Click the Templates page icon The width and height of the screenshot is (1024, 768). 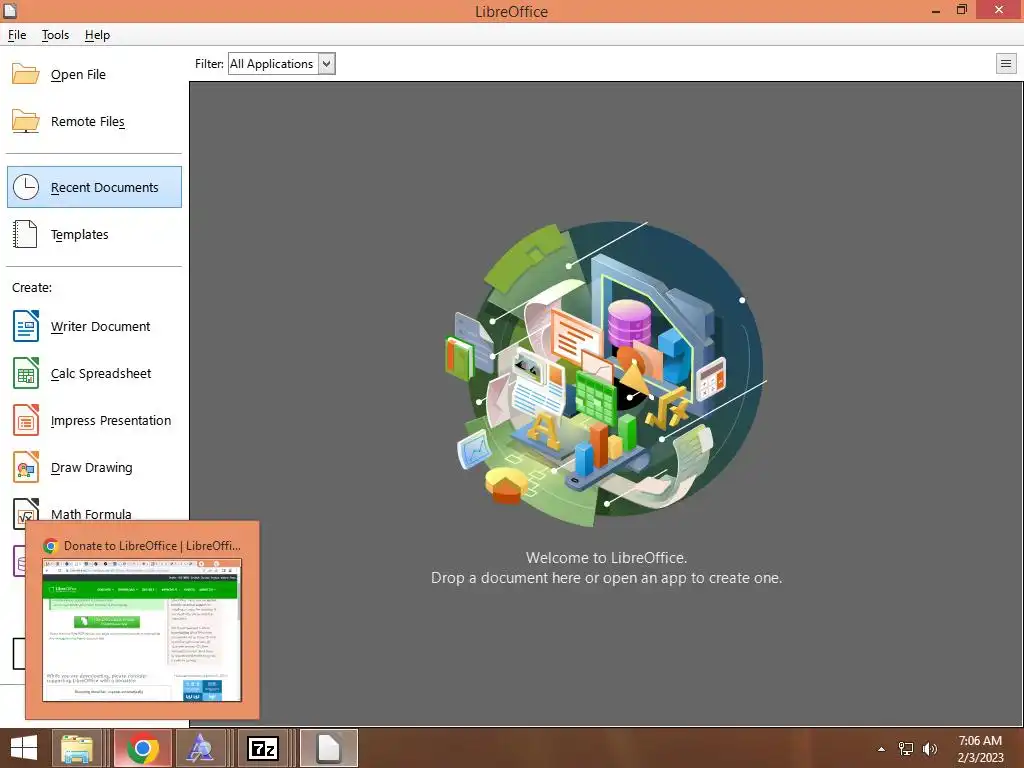25,234
